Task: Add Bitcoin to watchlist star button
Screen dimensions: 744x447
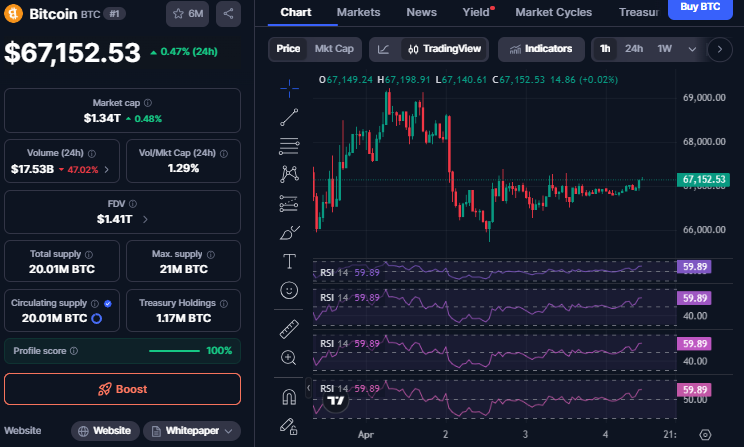Action: pyautogui.click(x=187, y=14)
